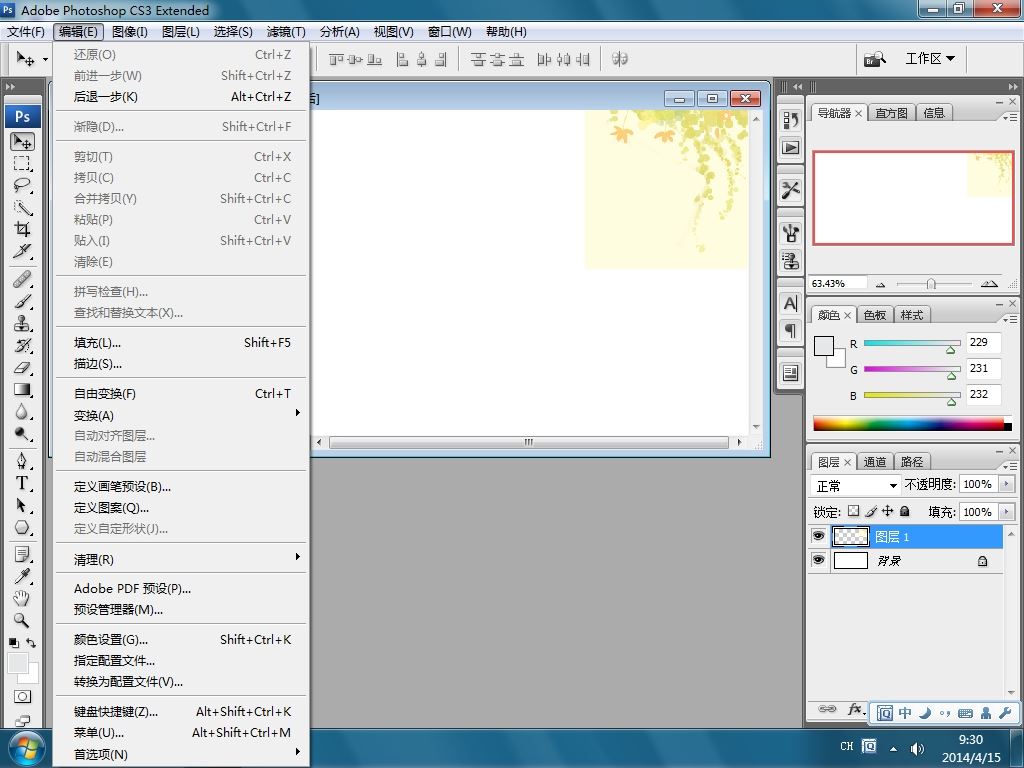
Task: Toggle Quick Mask mode
Action: point(22,697)
